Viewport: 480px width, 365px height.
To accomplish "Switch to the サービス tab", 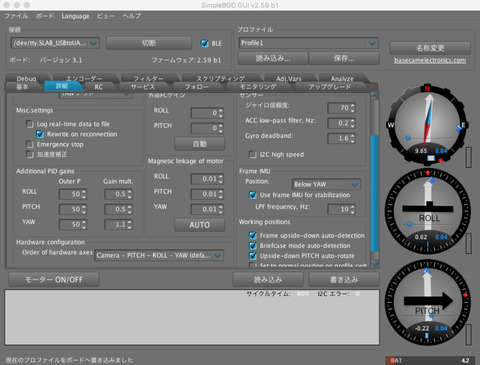I will click(143, 87).
